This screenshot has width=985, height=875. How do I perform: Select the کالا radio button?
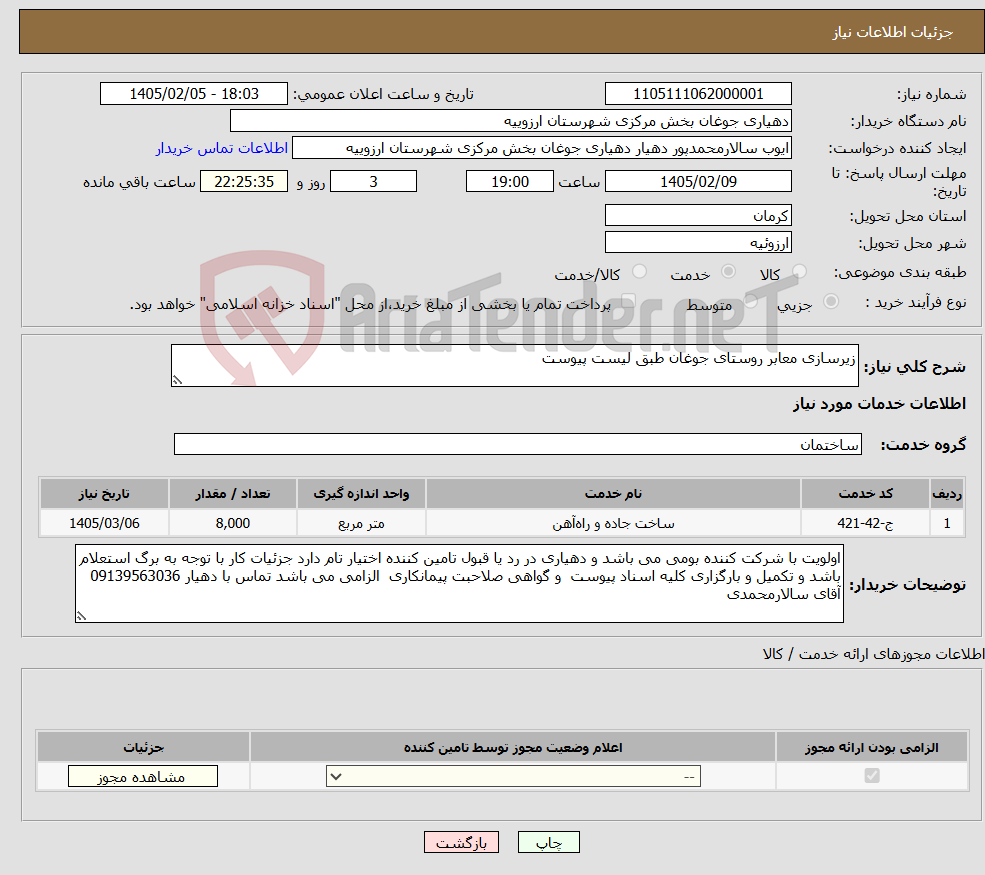tap(799, 271)
